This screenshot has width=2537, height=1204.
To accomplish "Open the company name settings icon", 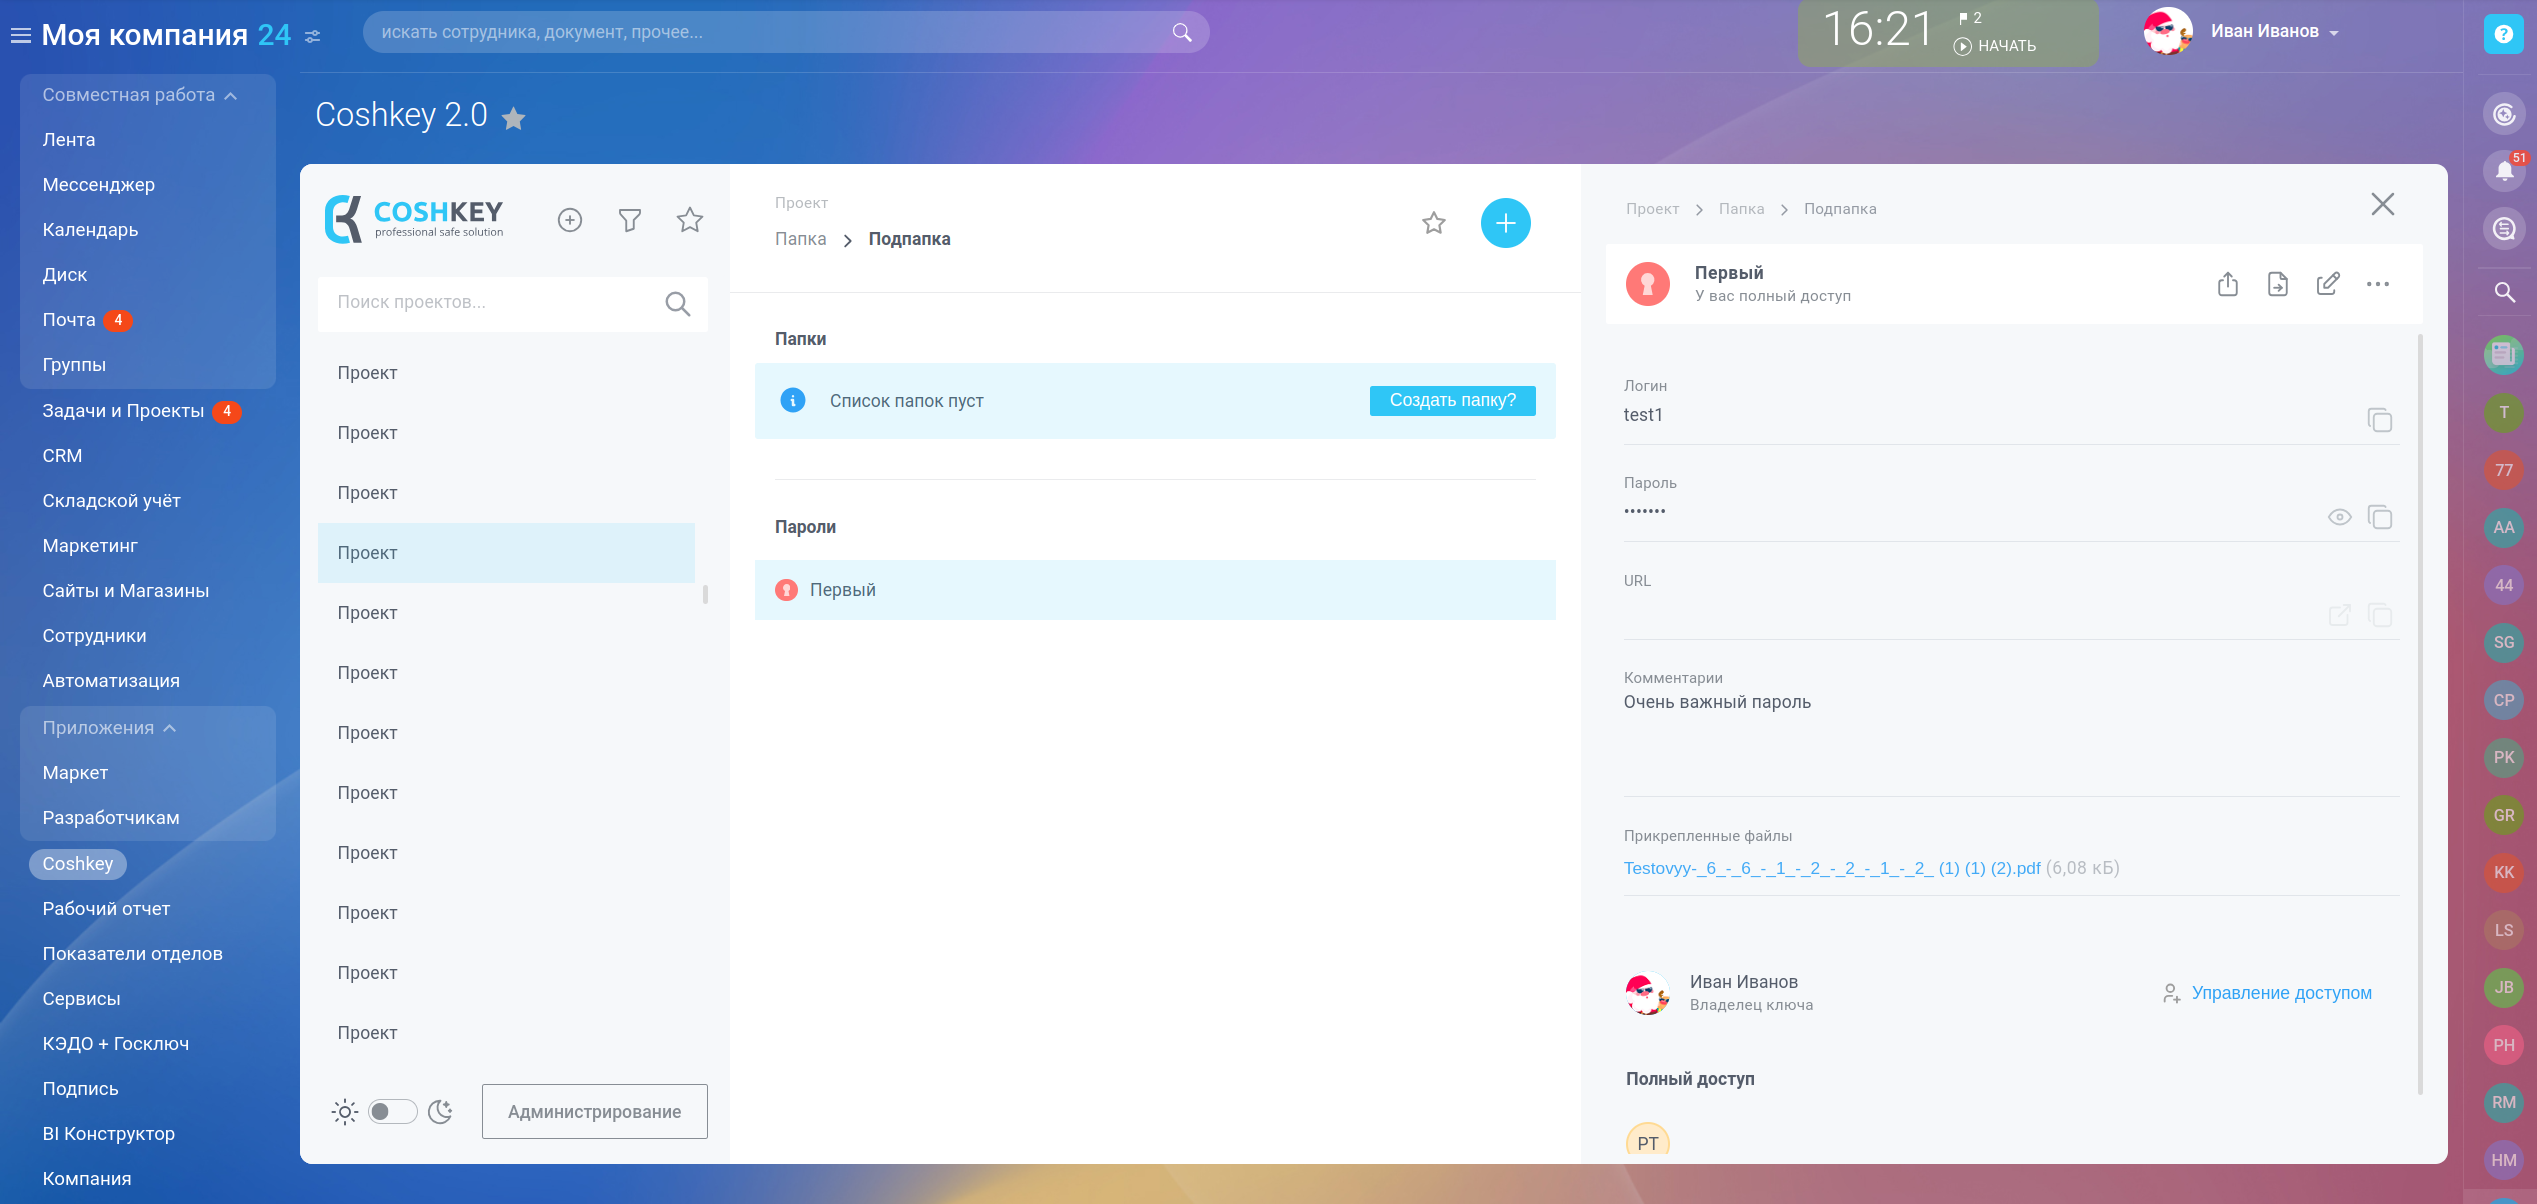I will (313, 37).
